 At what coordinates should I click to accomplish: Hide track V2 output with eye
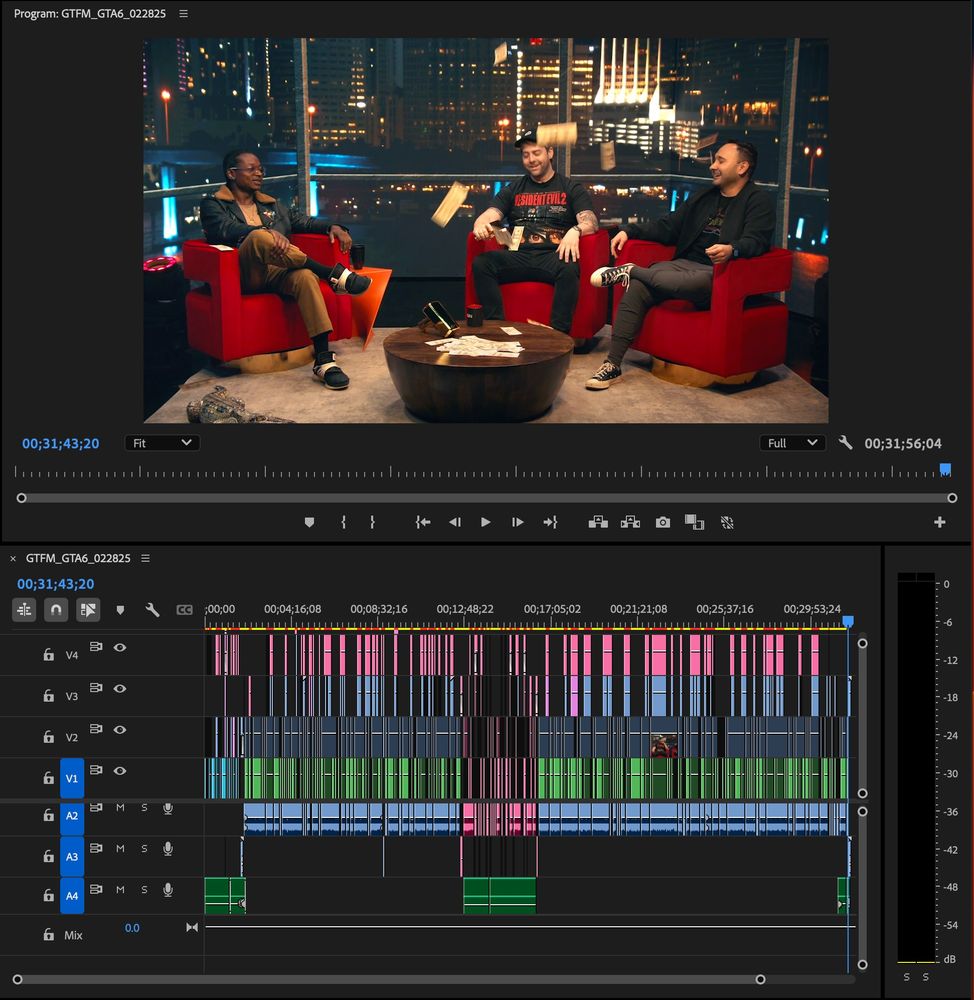tap(120, 730)
